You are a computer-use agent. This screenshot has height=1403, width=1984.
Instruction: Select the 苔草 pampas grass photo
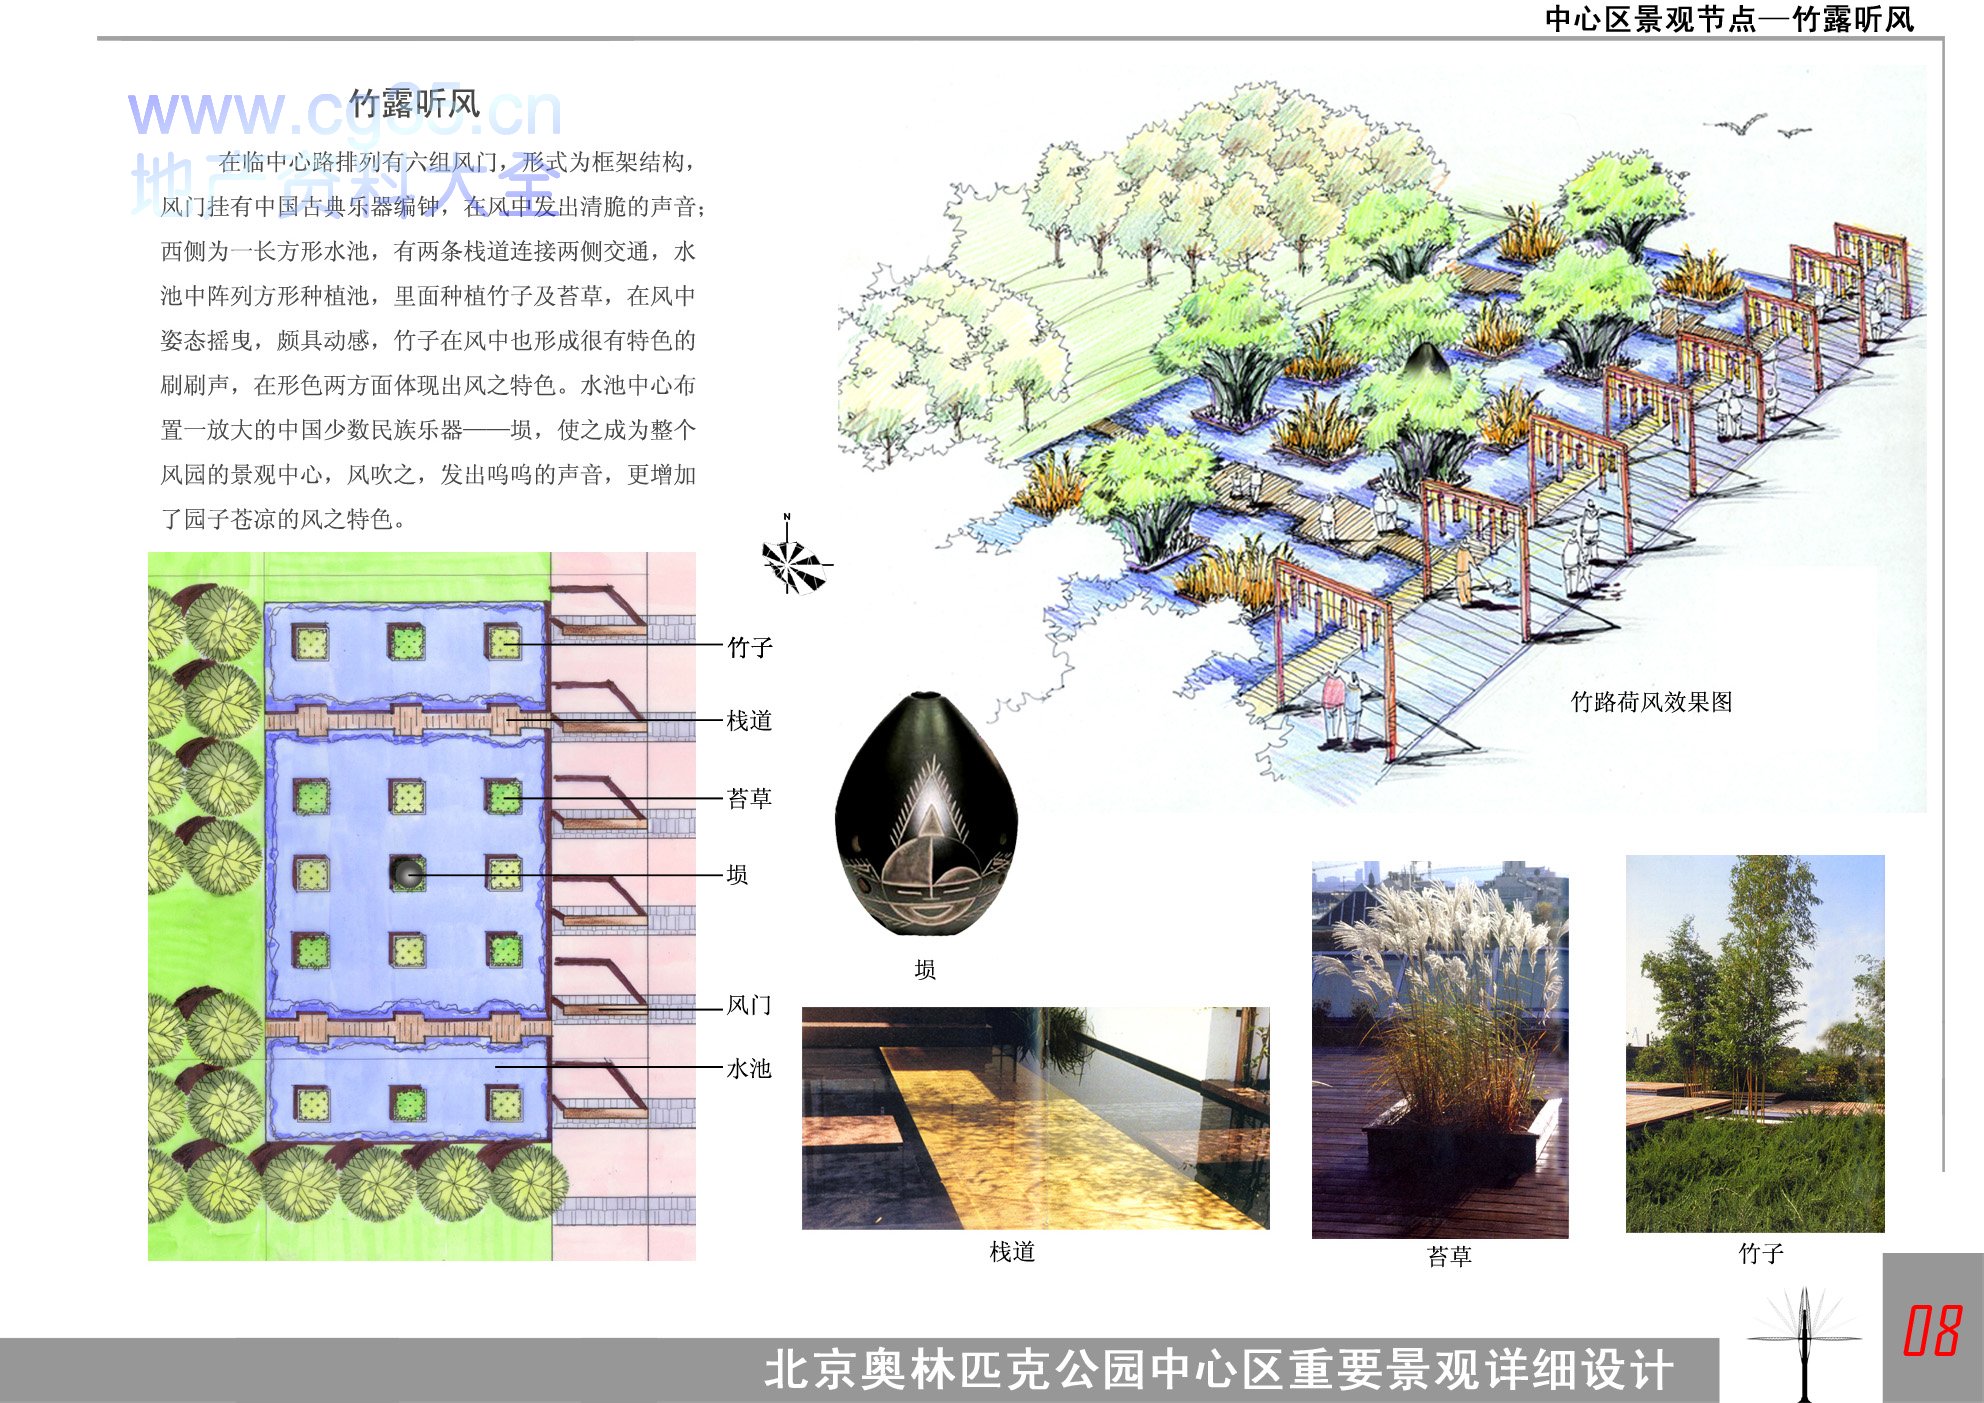coord(1439,1048)
